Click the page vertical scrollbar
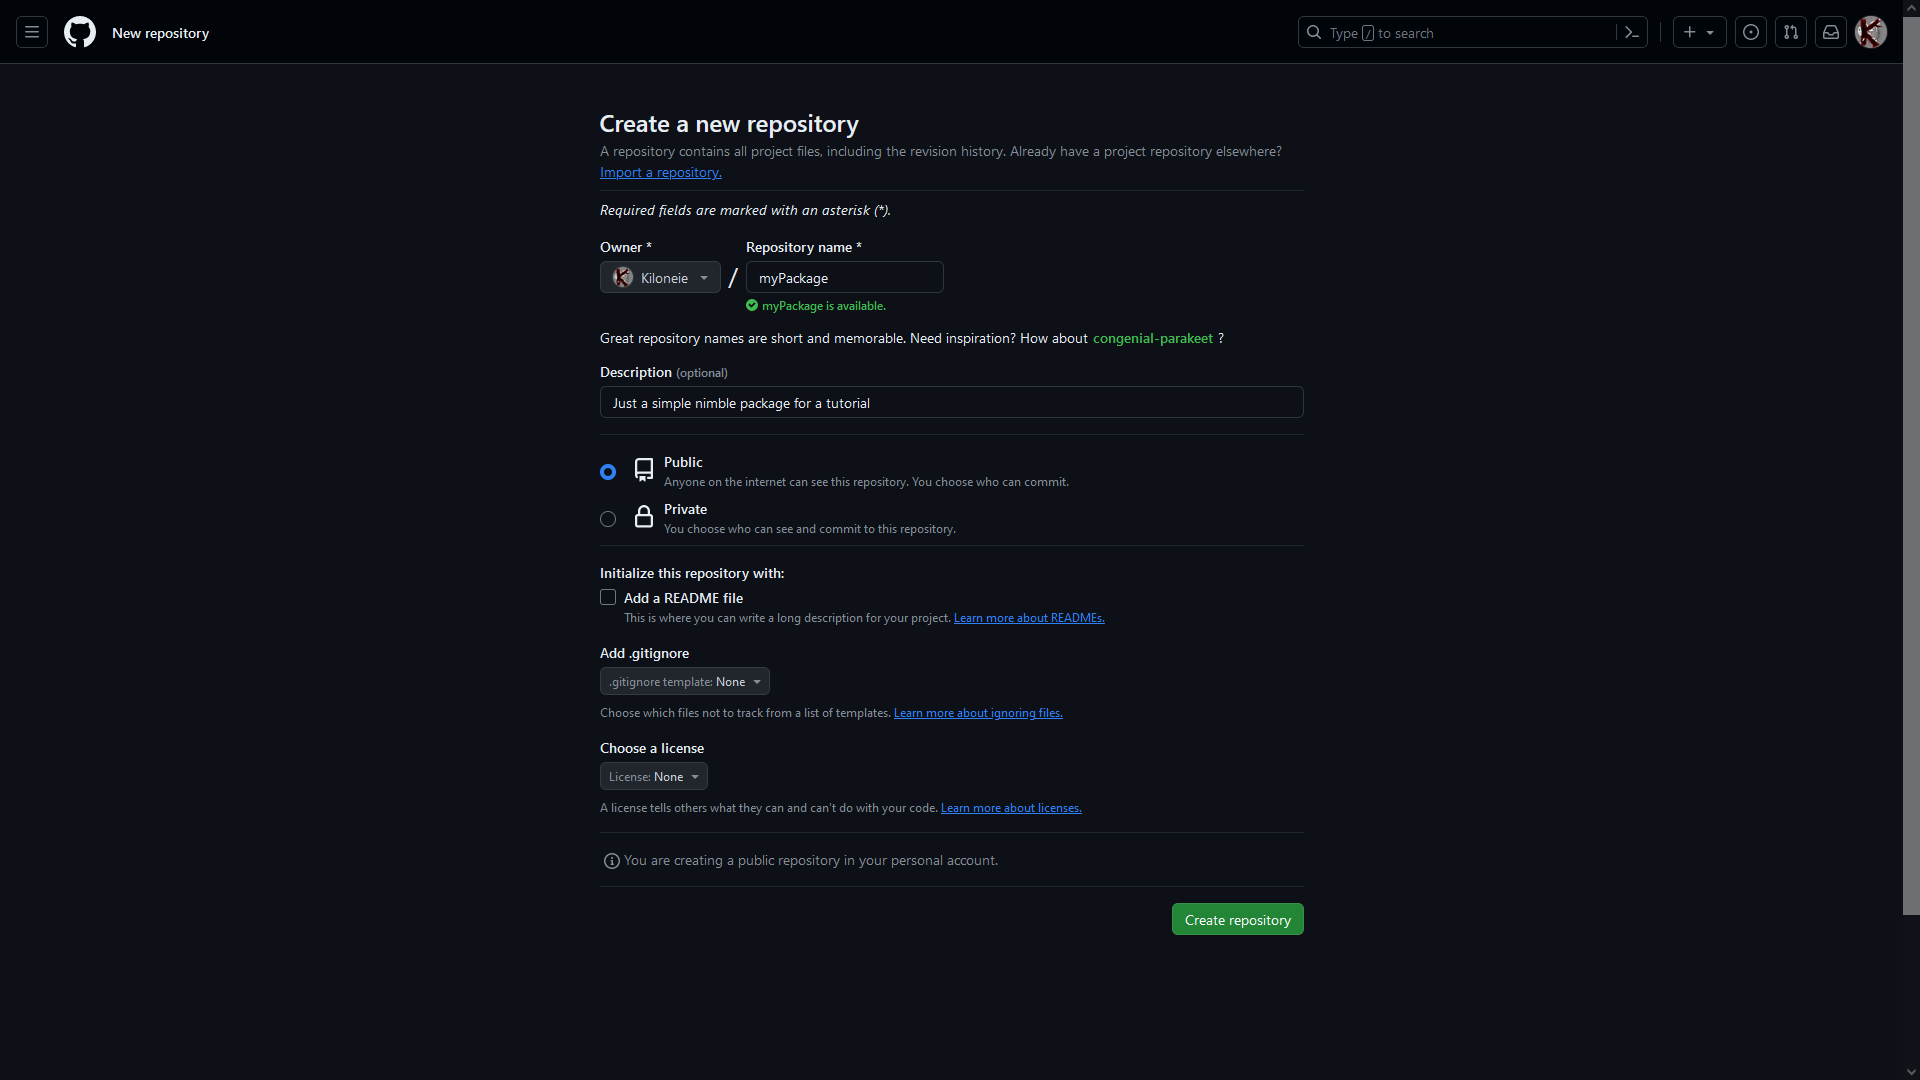Viewport: 1920px width, 1080px height. pyautogui.click(x=1911, y=465)
